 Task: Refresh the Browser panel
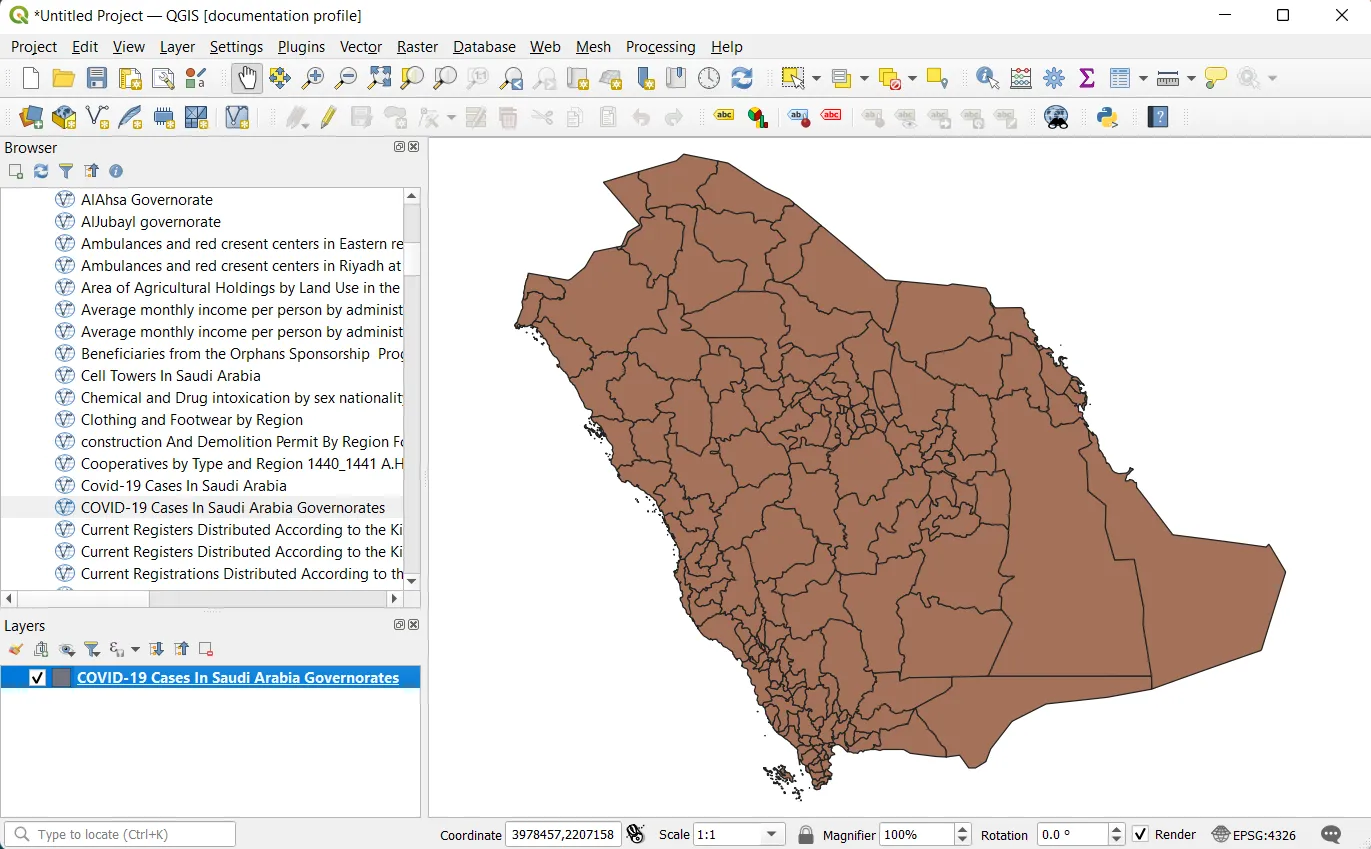click(41, 171)
